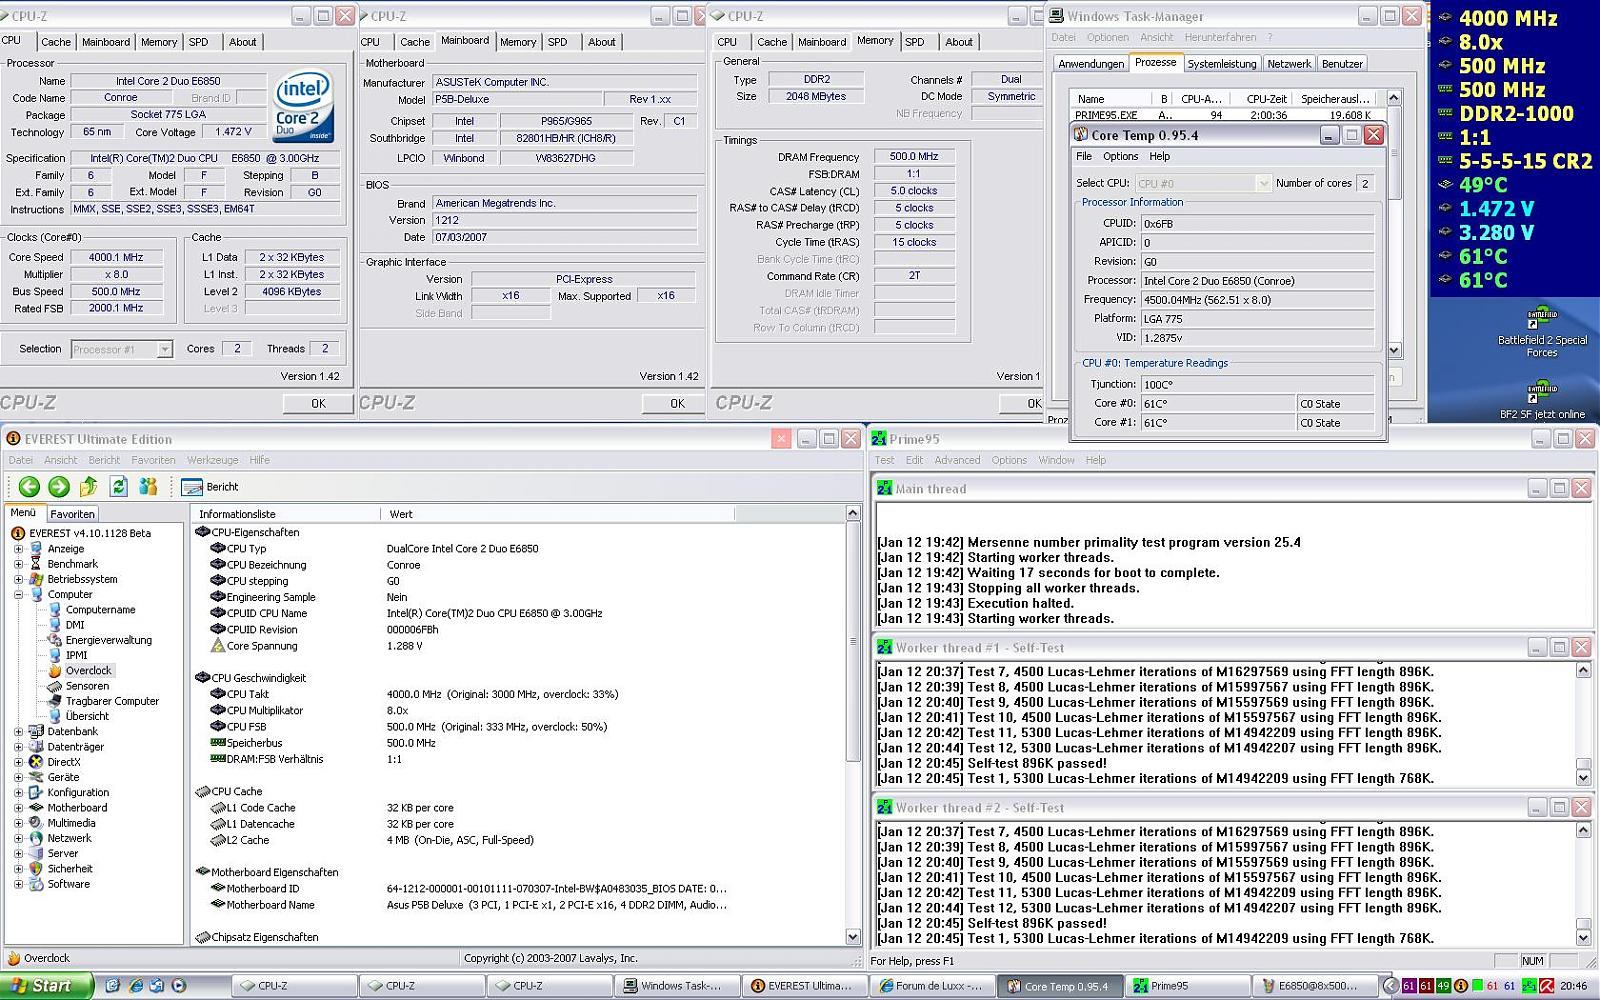Click Main thread window icon in Prime95
This screenshot has height=1000, width=1600.
point(884,488)
